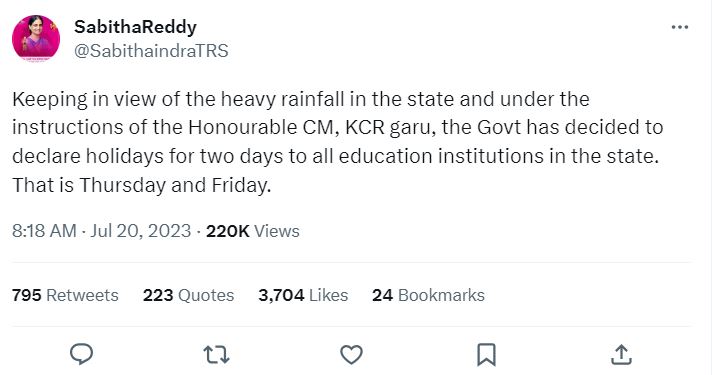Viewport: 712px width, 375px height.
Task: Click the tweet's opening line about heavy rainfall
Action: pos(301,99)
